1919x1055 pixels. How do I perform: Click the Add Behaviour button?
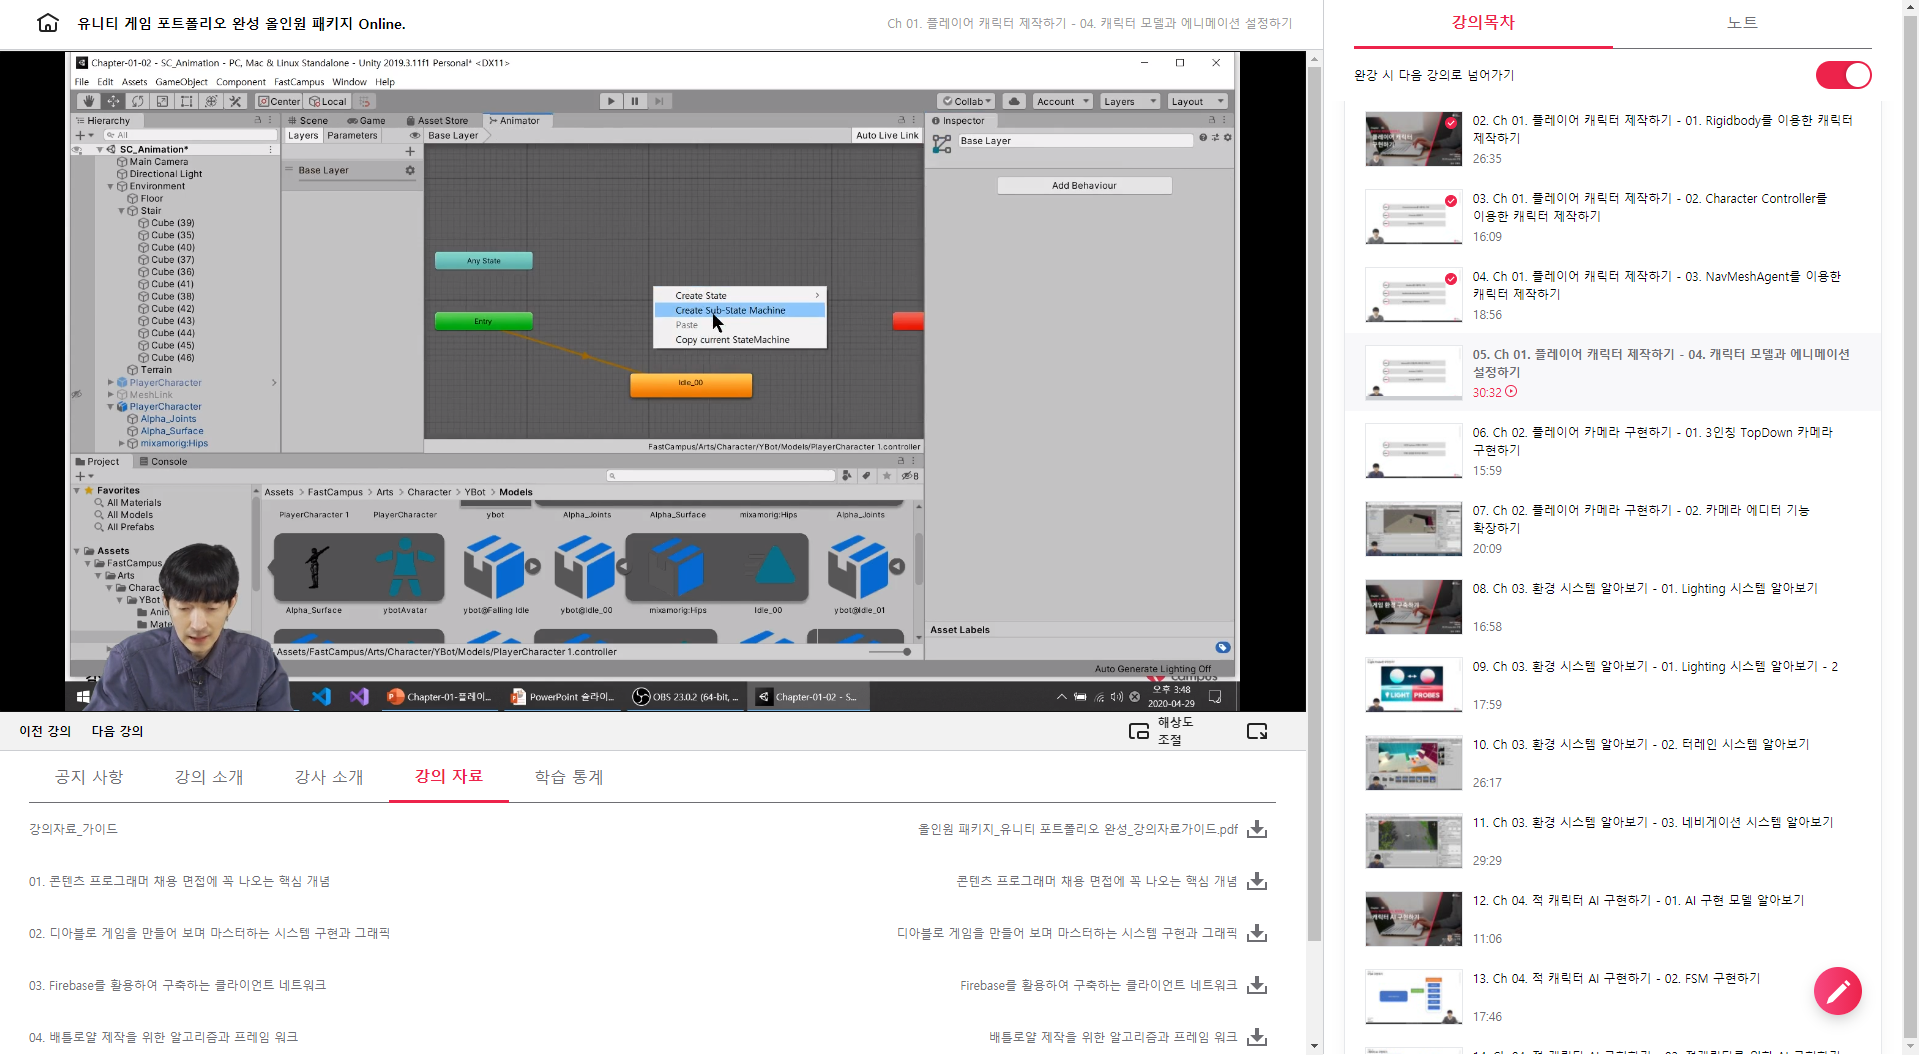(1084, 185)
